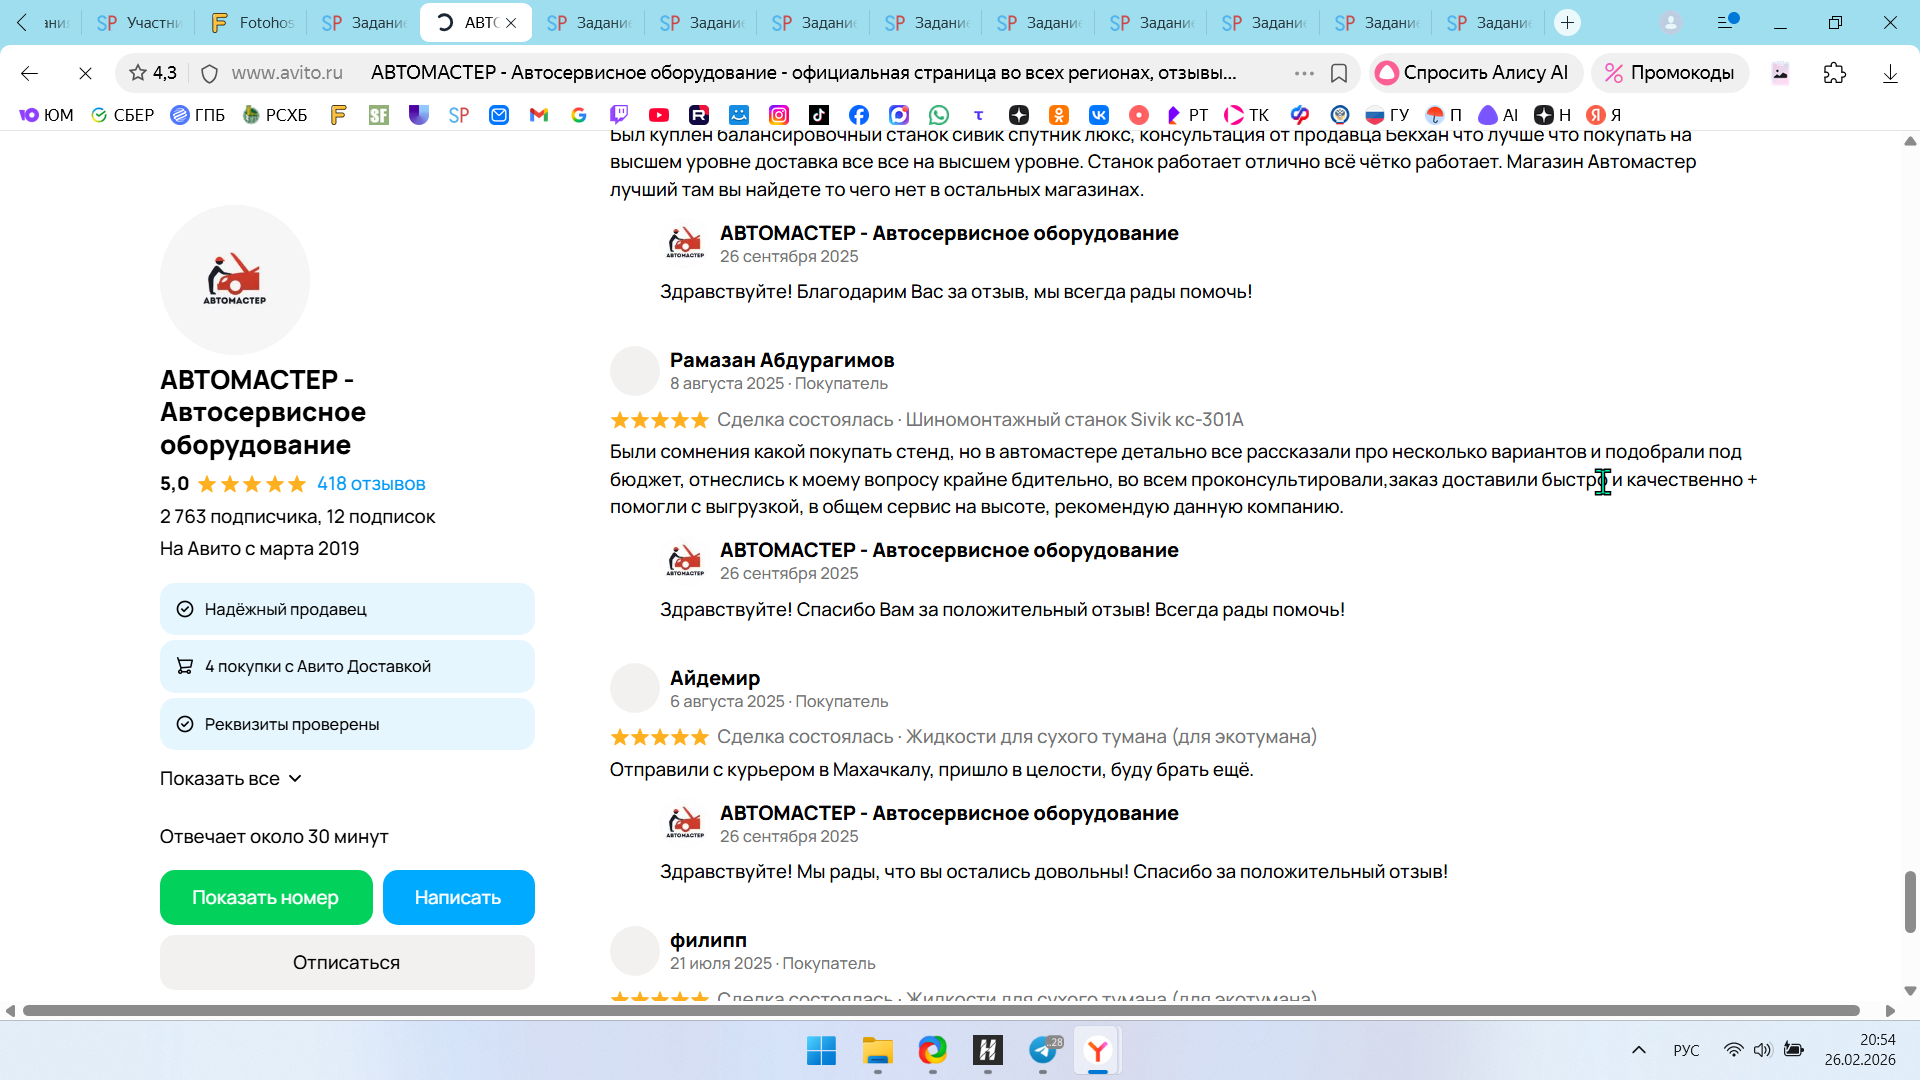The image size is (1920, 1080).
Task: Click the 'Показать номер' button
Action: click(x=266, y=898)
